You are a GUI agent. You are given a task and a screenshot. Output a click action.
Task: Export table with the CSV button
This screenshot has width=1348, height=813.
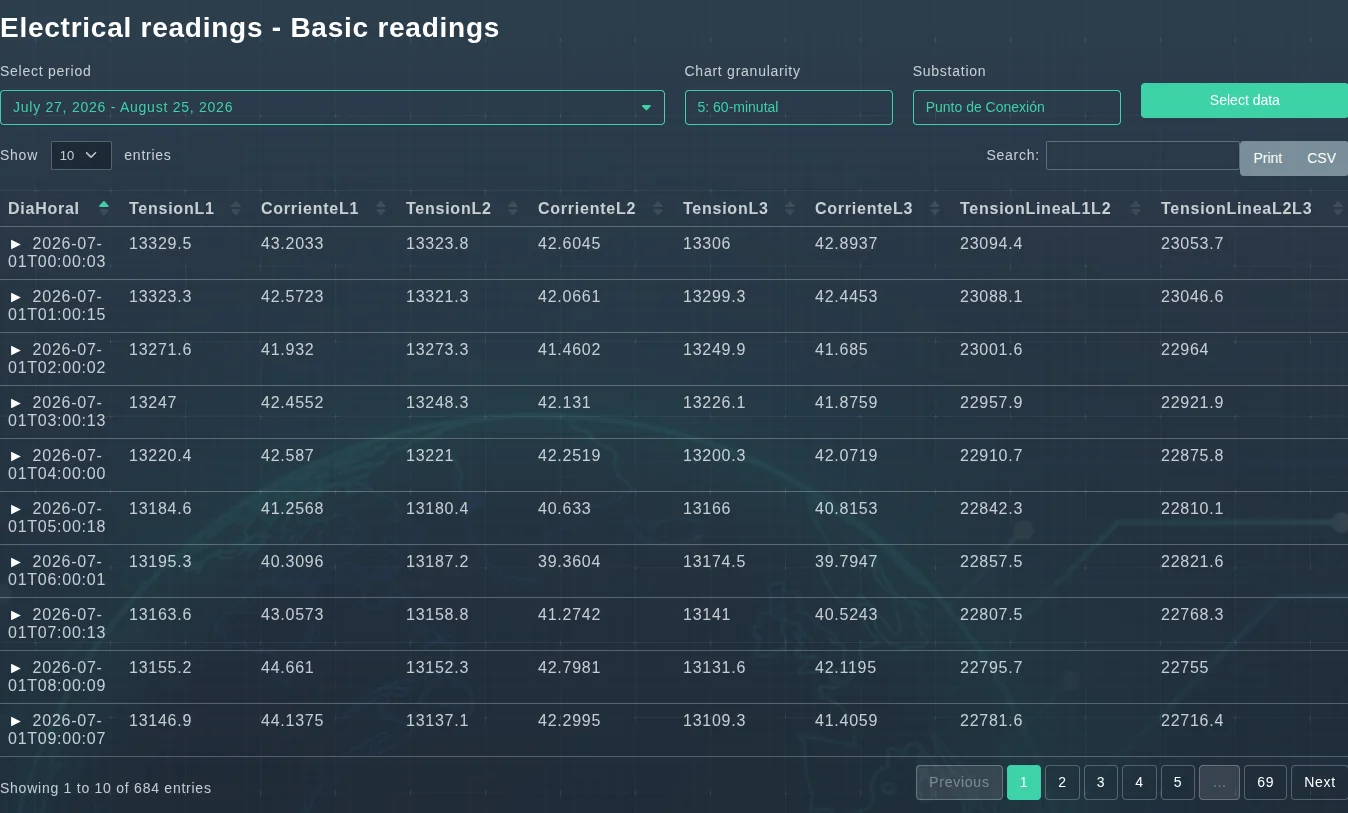pyautogui.click(x=1321, y=158)
